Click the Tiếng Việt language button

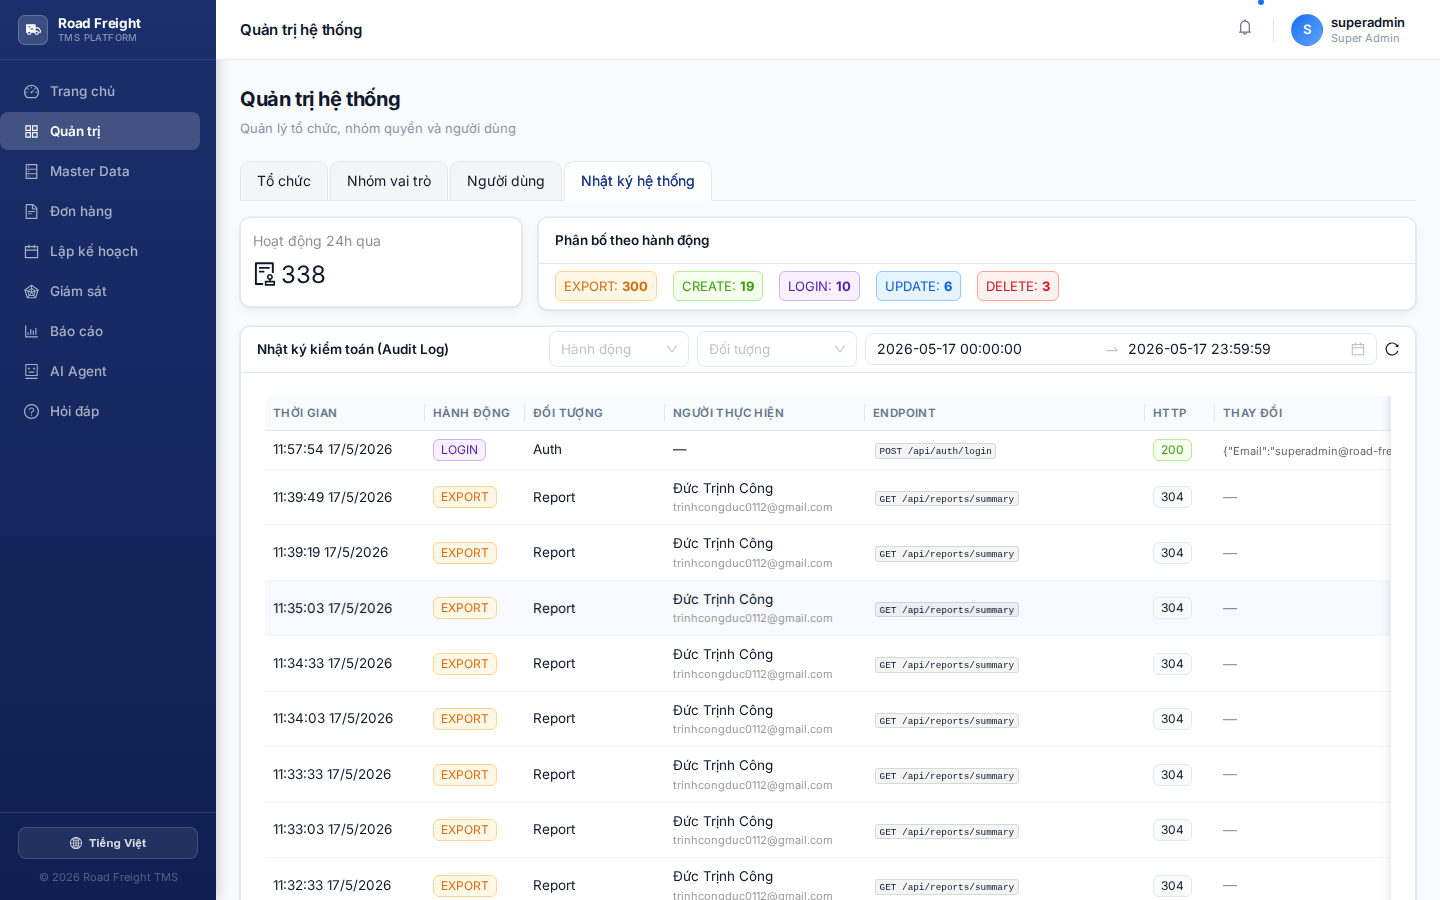point(108,843)
